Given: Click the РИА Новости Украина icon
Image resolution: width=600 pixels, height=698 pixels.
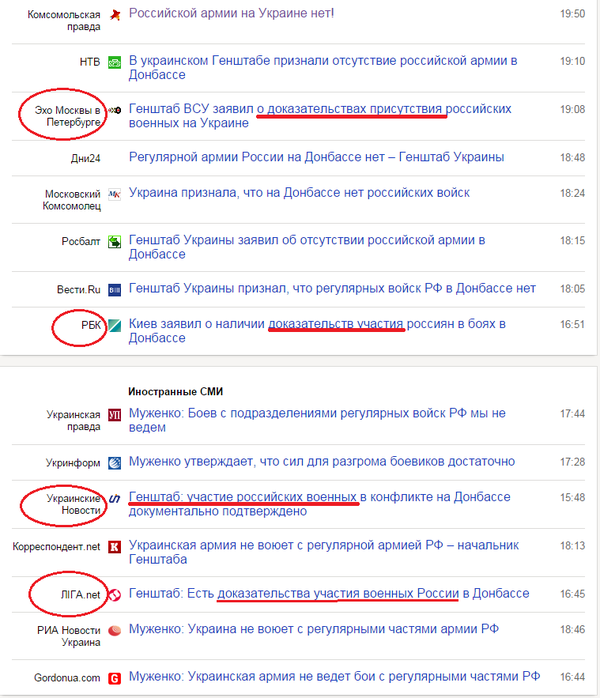Looking at the screenshot, I should pyautogui.click(x=114, y=630).
